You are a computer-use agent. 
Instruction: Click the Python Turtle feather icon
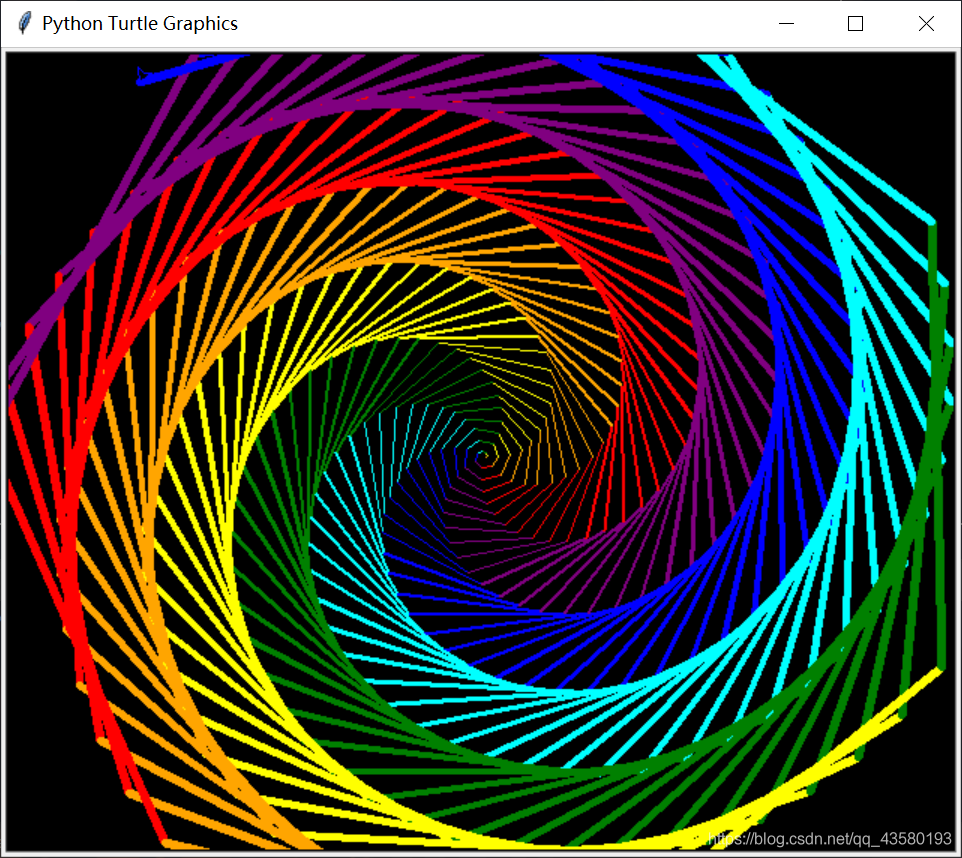pos(24,23)
